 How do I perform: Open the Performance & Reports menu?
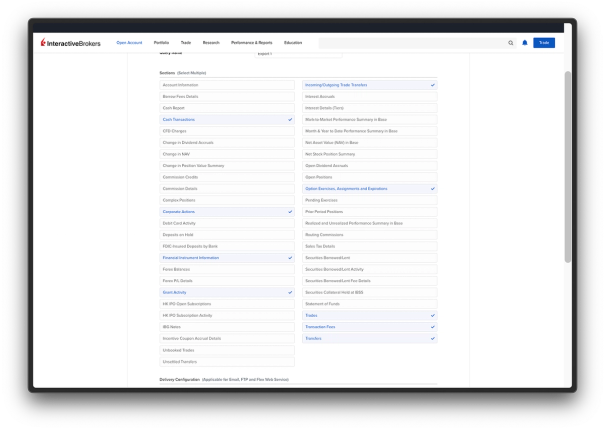point(252,43)
